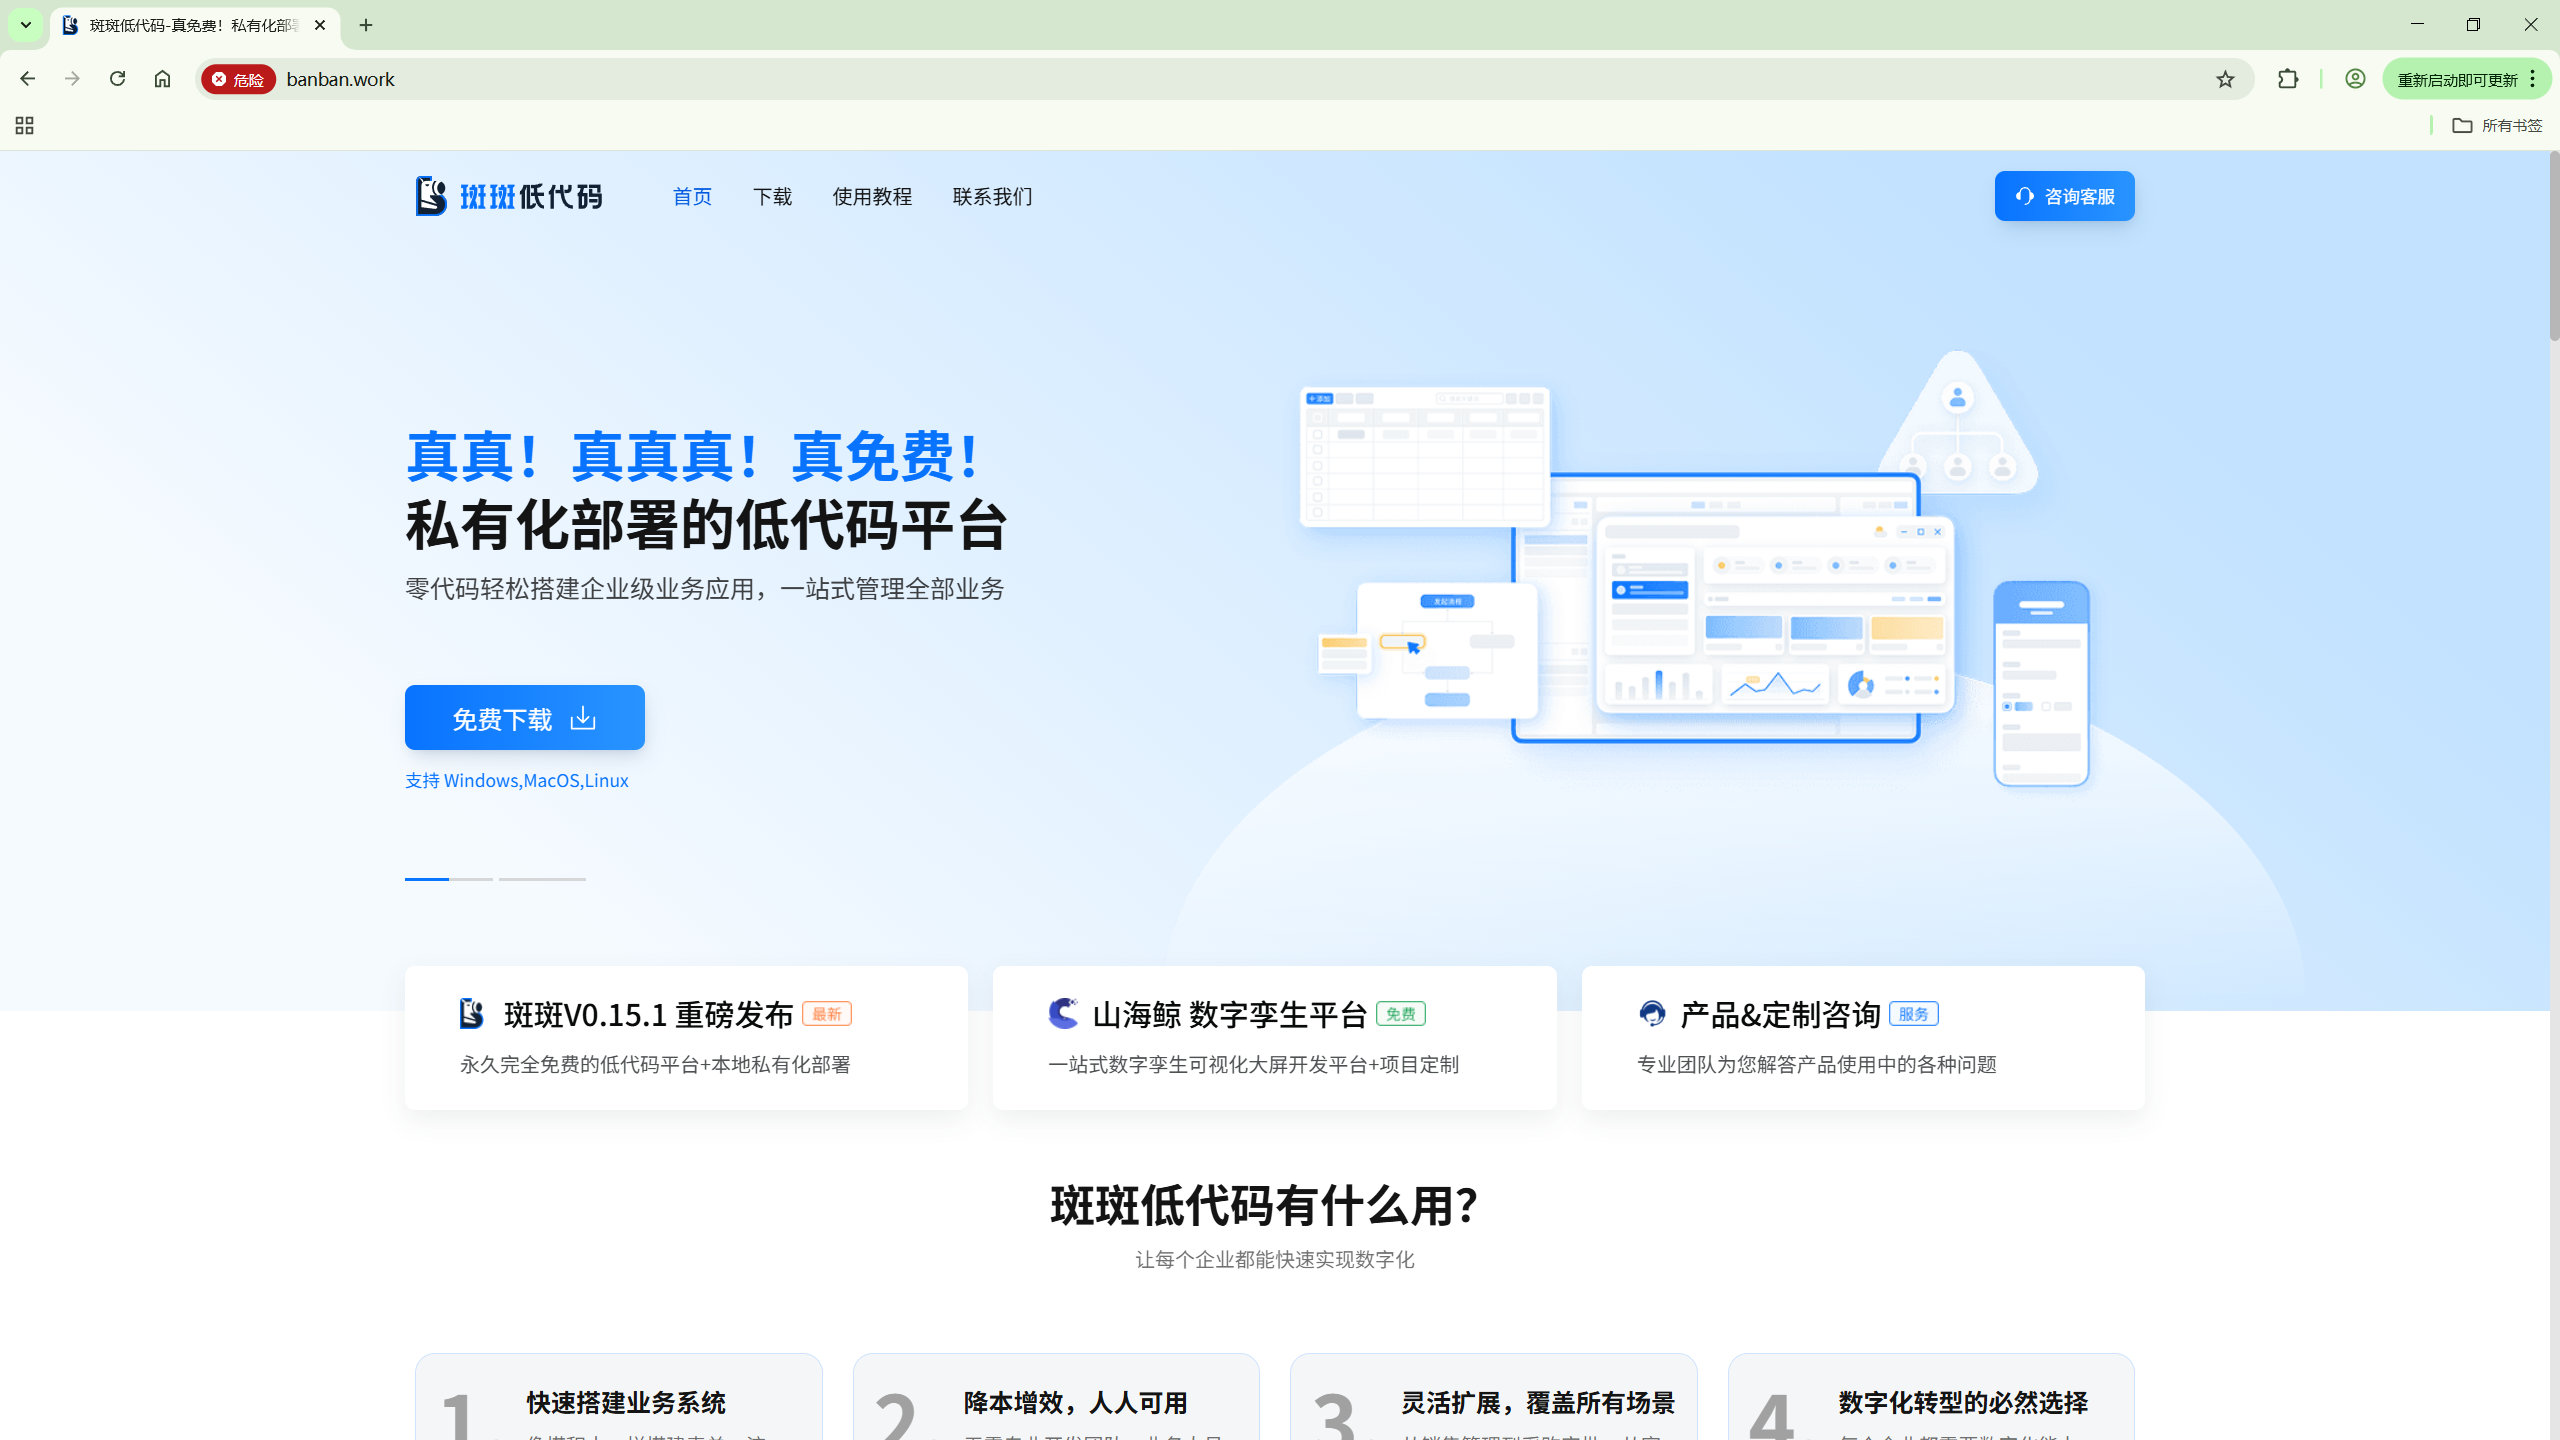Open the 使用教程 navigation item
Image resolution: width=2560 pixels, height=1440 pixels.
pos(872,197)
